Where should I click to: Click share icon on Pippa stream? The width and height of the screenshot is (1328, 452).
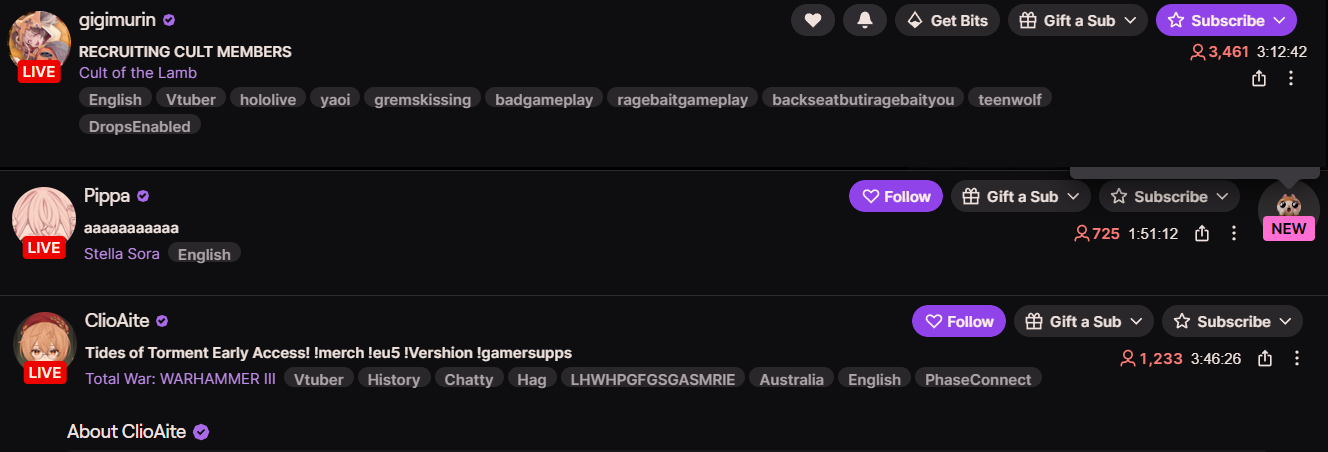tap(1203, 233)
